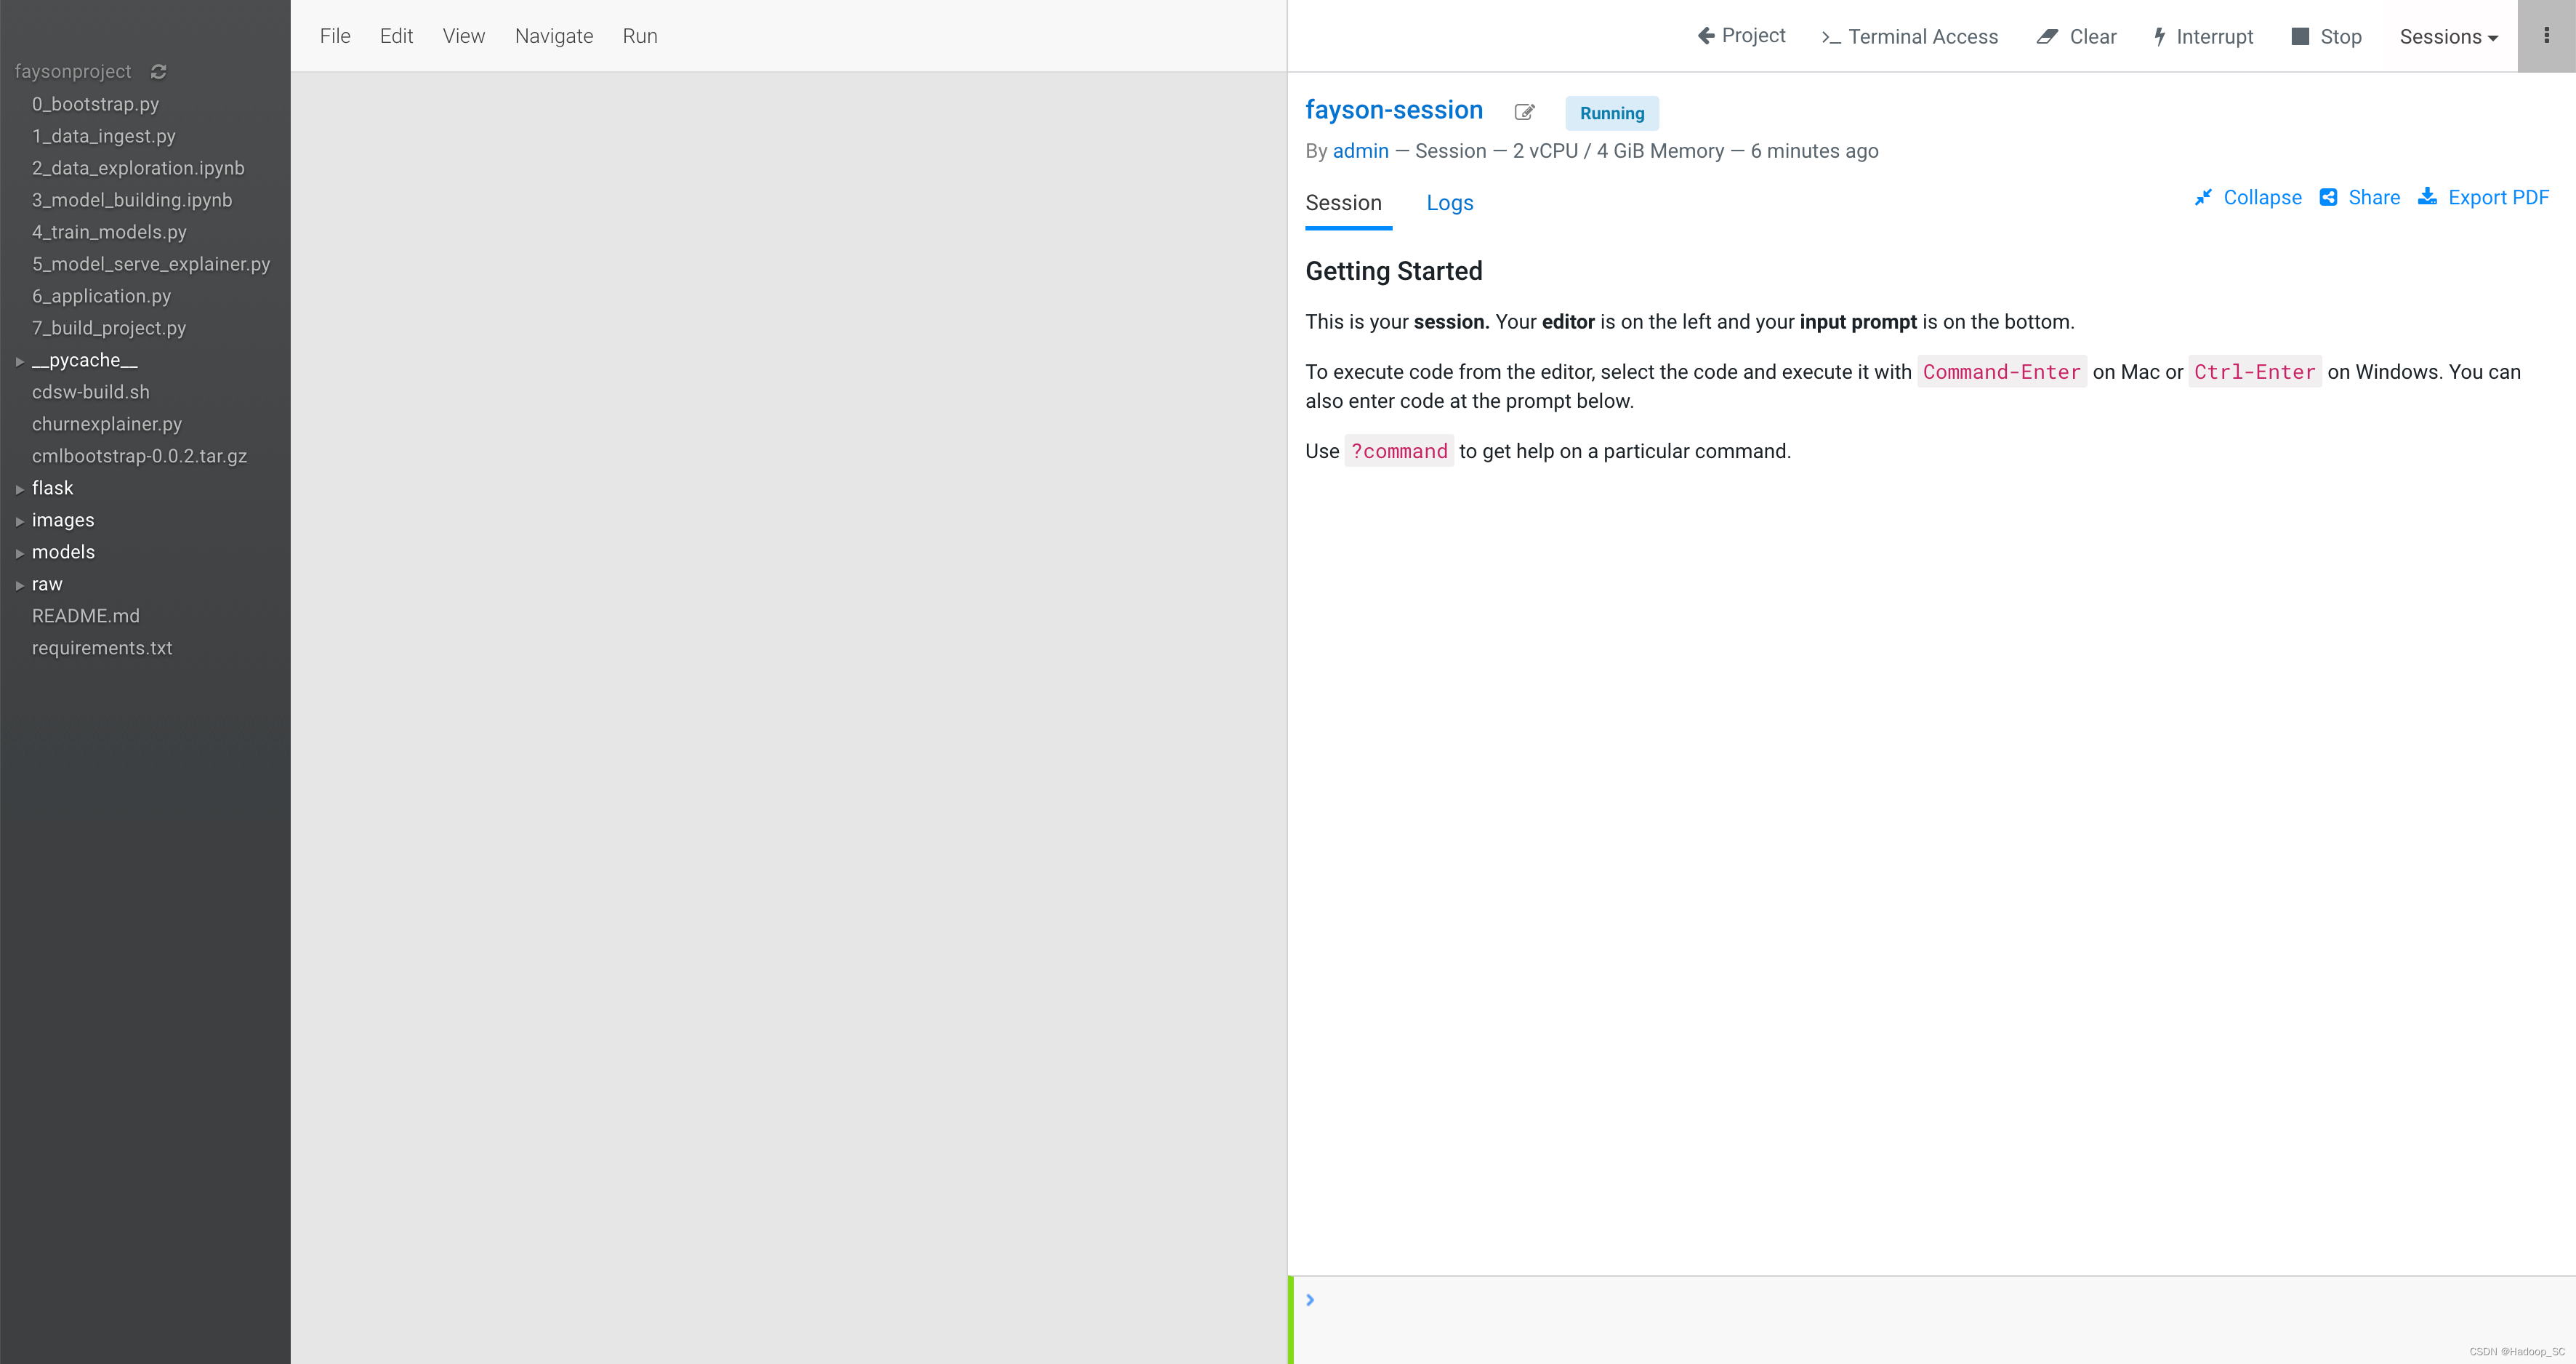The height and width of the screenshot is (1364, 2576).
Task: Click the admin user link
Action: [1360, 151]
